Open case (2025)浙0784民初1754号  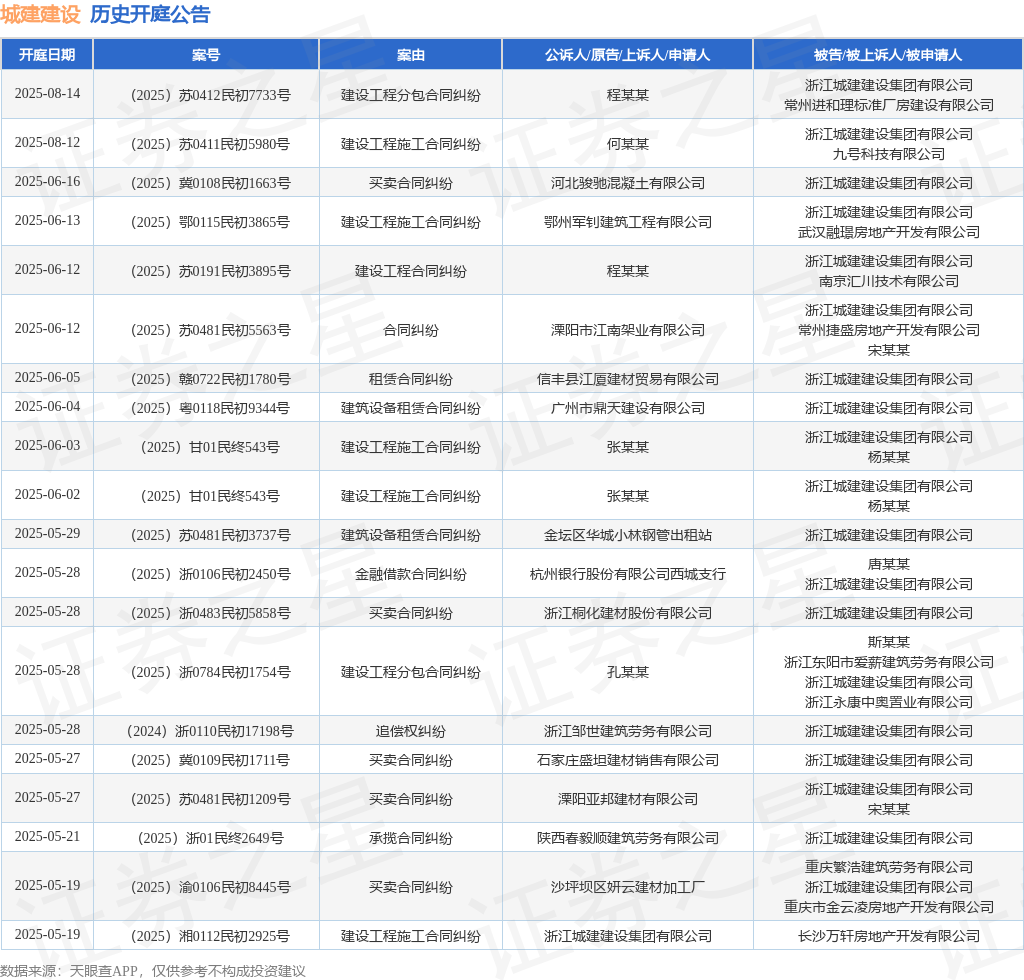click(210, 672)
